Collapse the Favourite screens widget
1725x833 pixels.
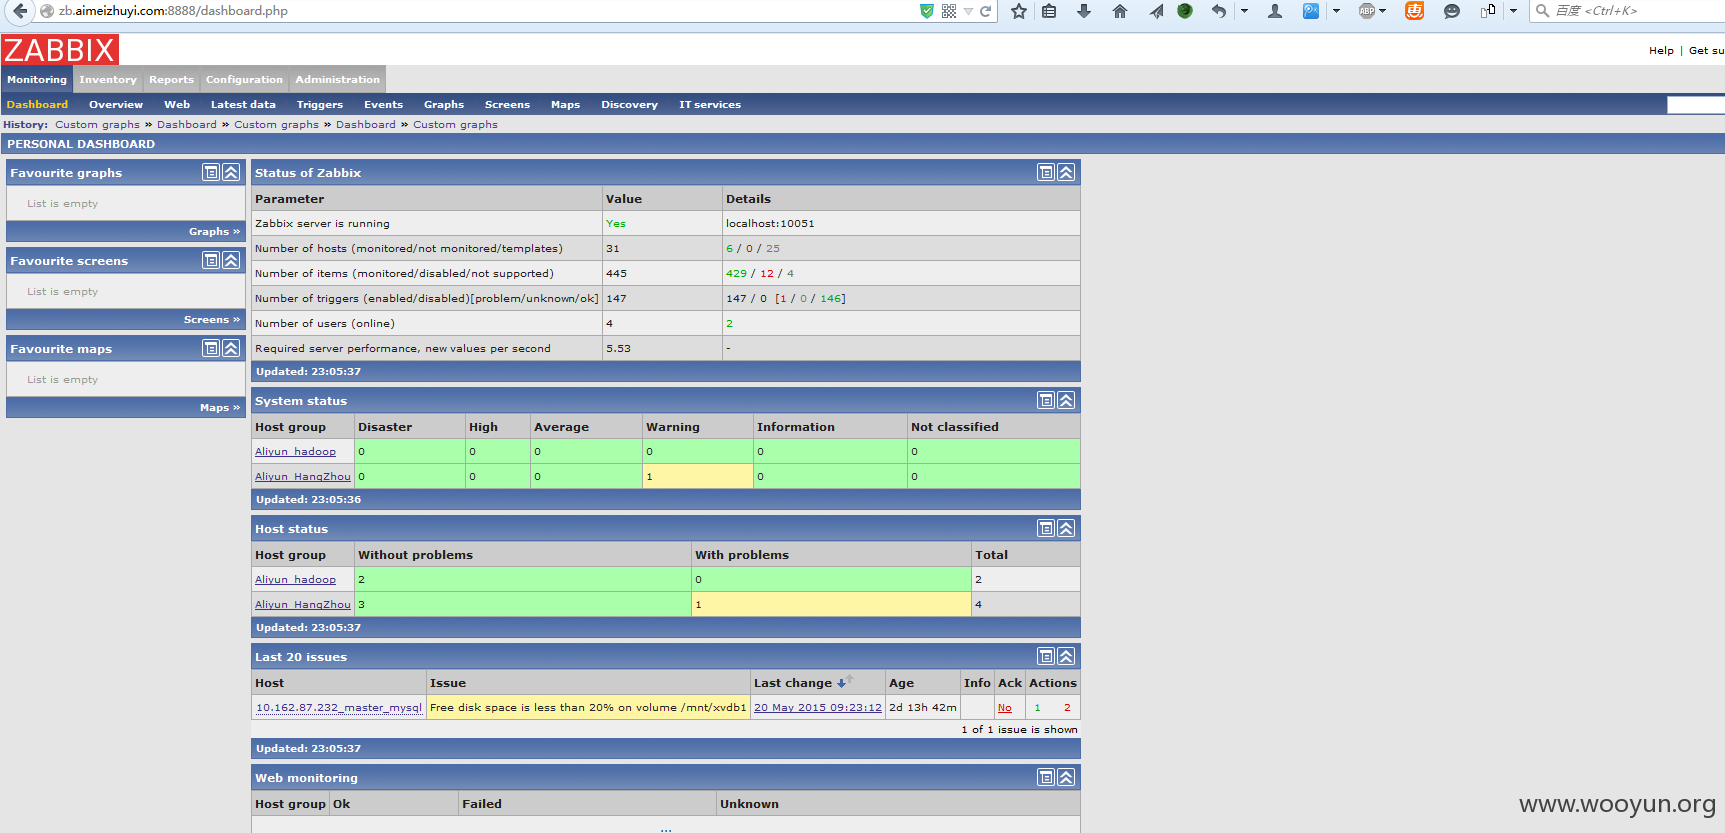pos(231,260)
